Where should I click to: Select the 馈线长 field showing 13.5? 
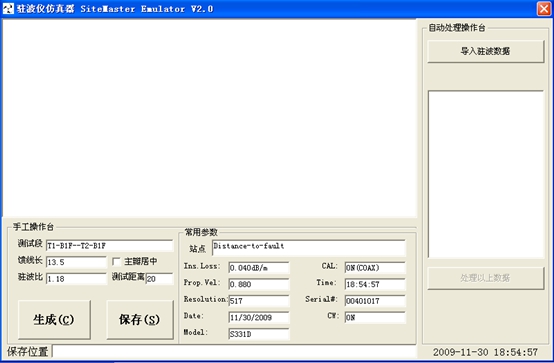(76, 262)
